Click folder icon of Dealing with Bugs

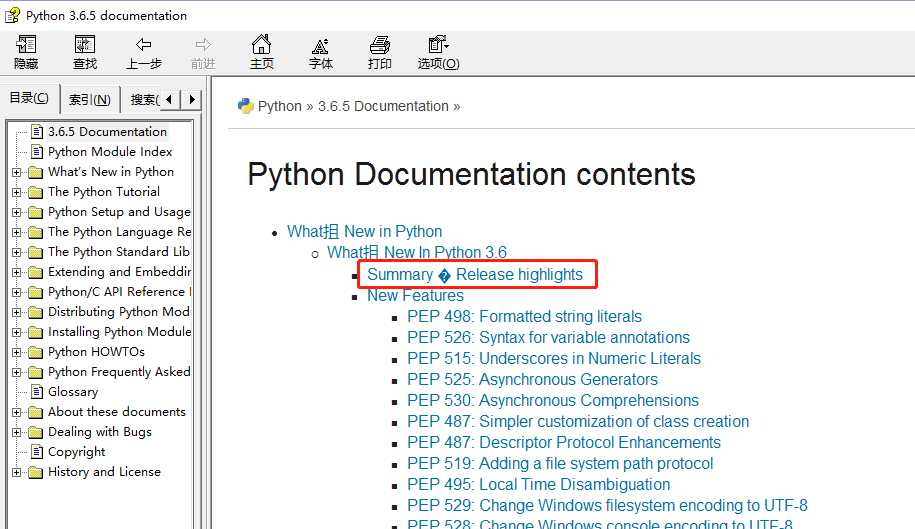click(x=36, y=432)
